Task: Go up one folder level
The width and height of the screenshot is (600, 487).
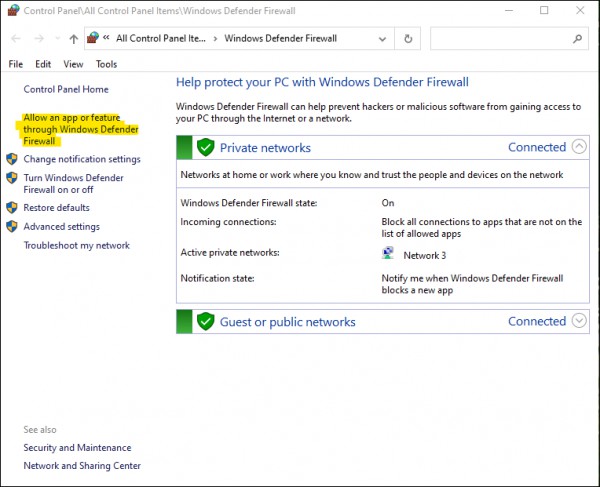Action: tap(73, 39)
